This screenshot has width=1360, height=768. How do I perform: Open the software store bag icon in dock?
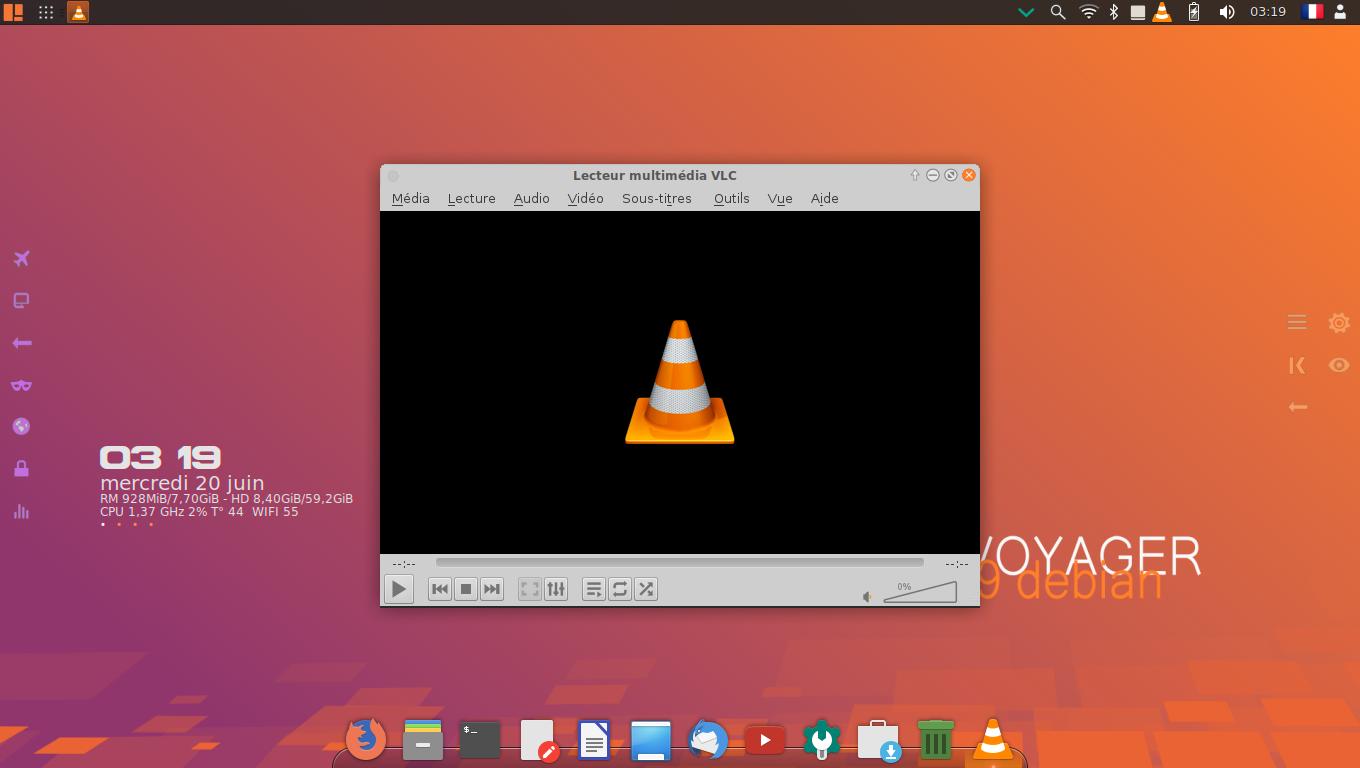click(x=879, y=741)
